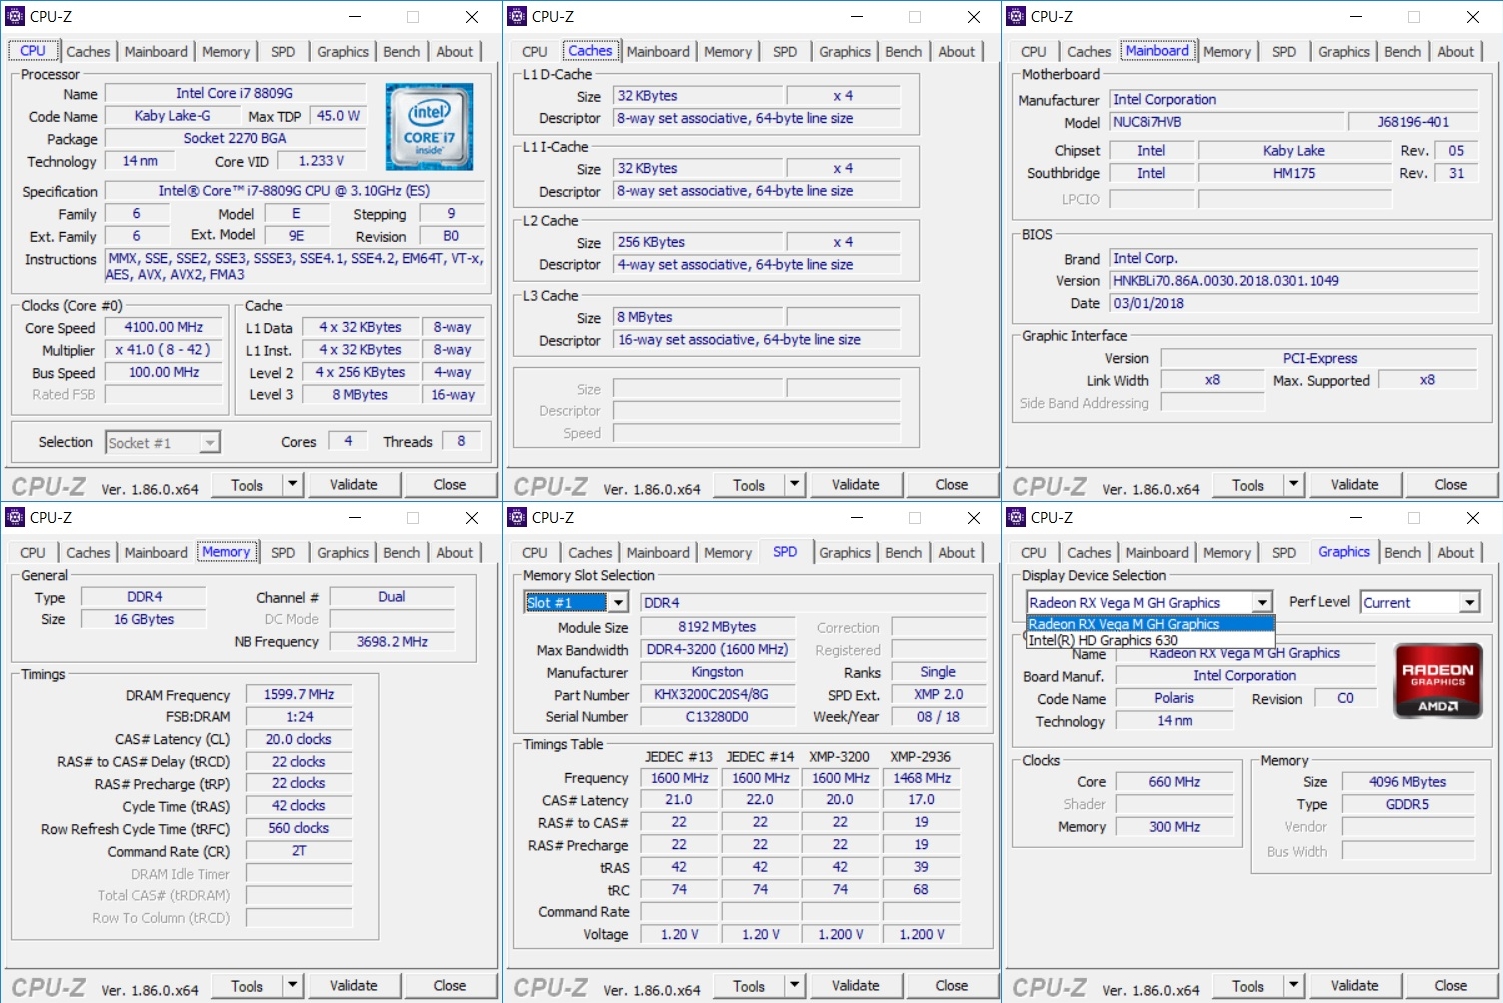This screenshot has width=1503, height=1003.
Task: Click the GPU Core clock 660 MHz value
Action: (1174, 782)
